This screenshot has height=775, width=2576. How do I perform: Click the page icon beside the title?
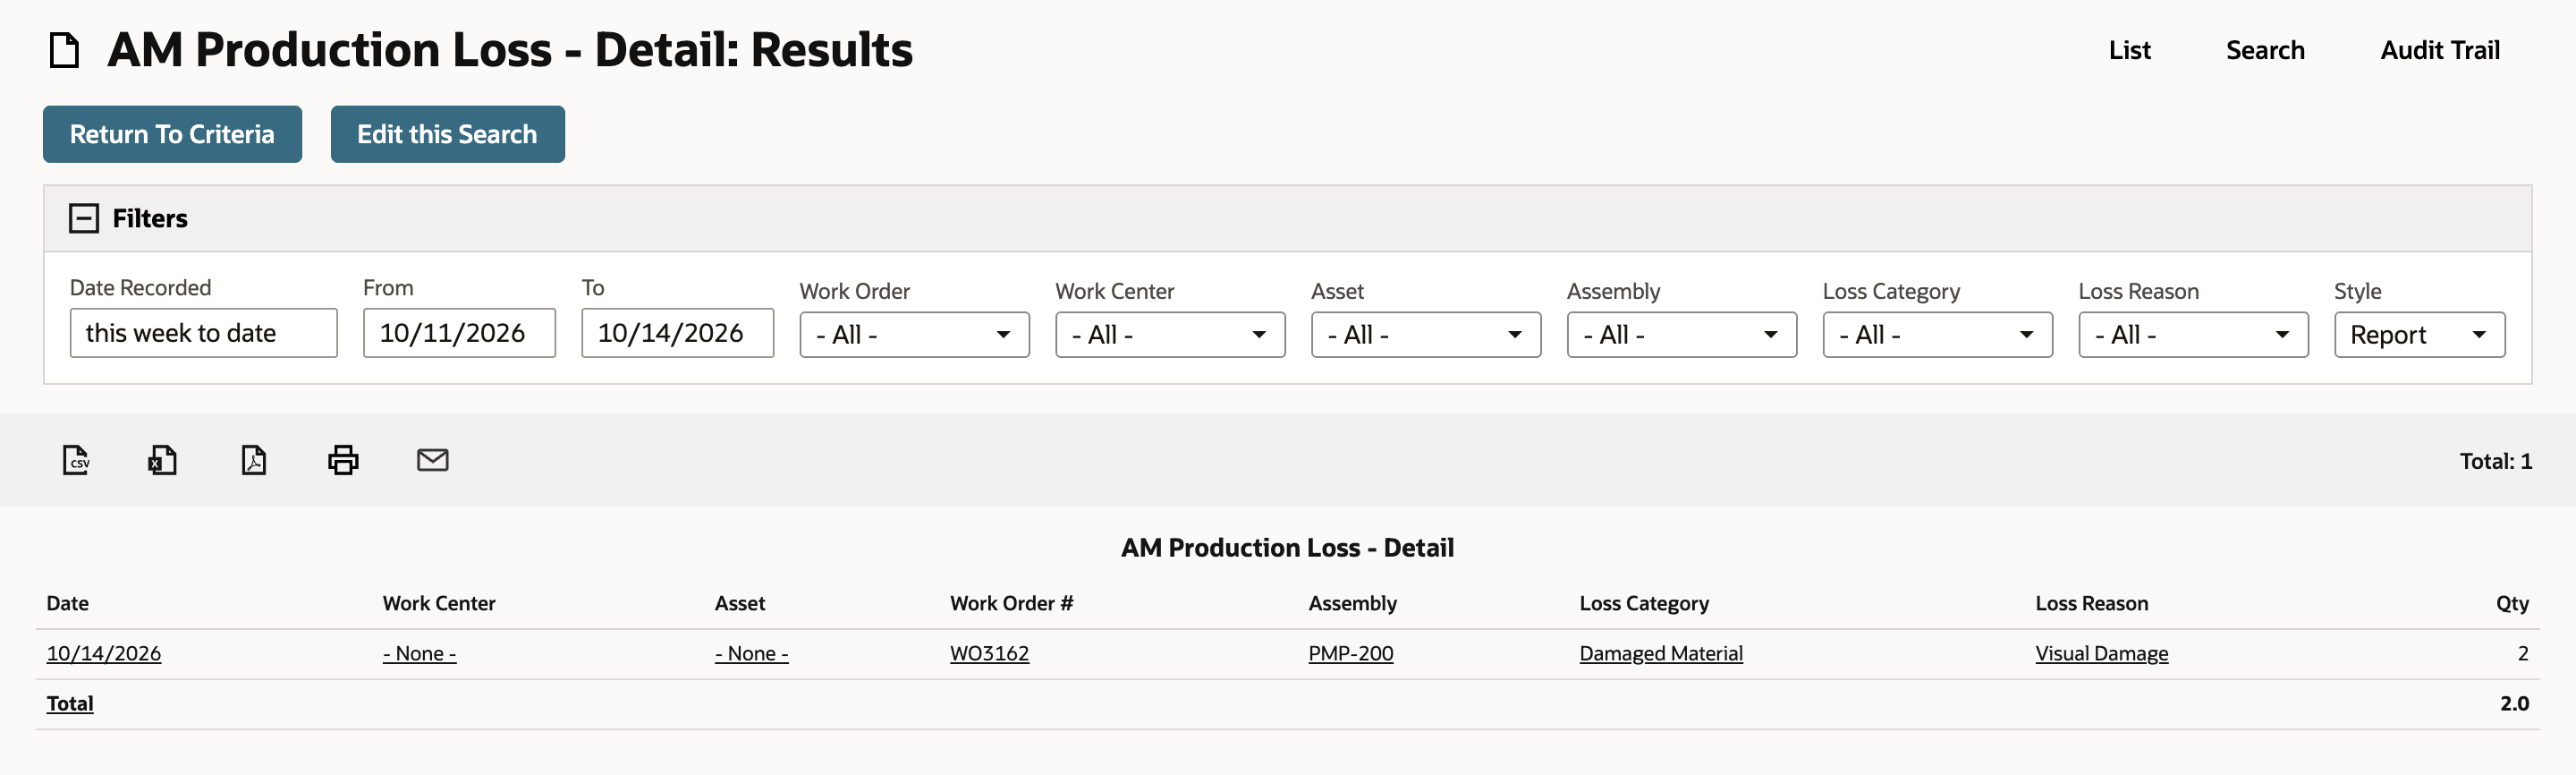click(65, 50)
